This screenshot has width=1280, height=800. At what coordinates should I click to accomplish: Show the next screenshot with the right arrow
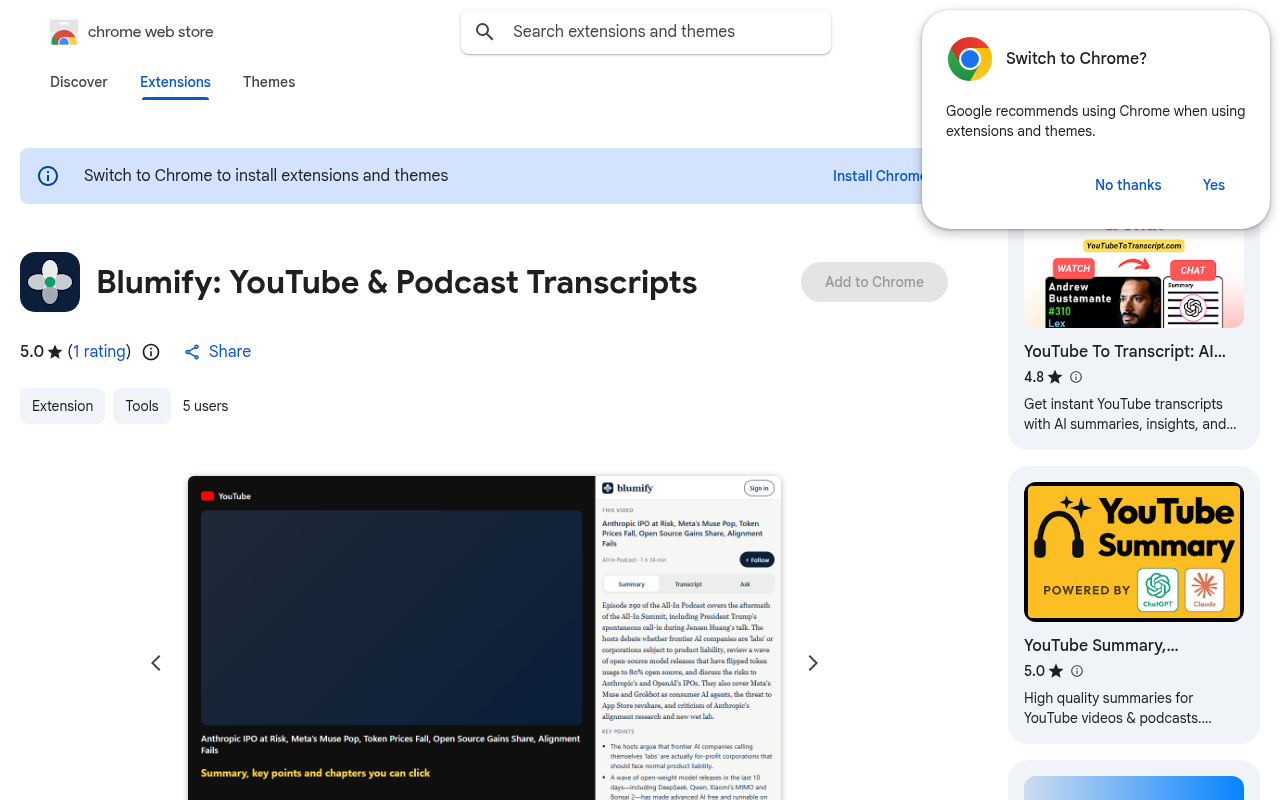(813, 663)
